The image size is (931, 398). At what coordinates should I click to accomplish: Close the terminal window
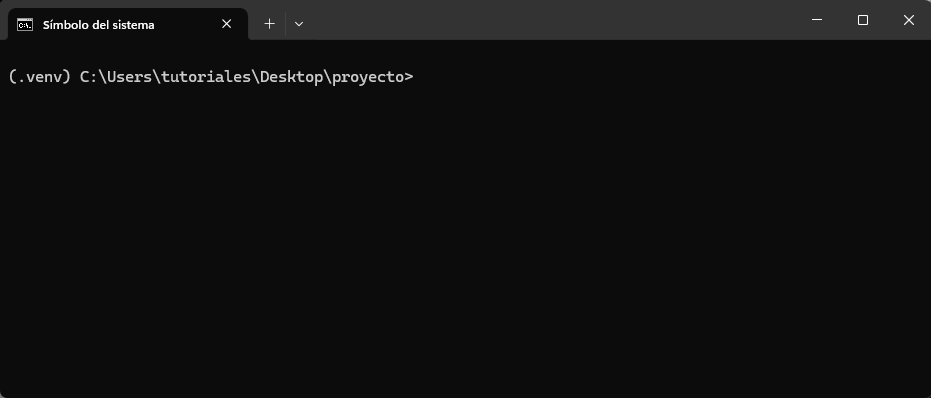point(908,20)
